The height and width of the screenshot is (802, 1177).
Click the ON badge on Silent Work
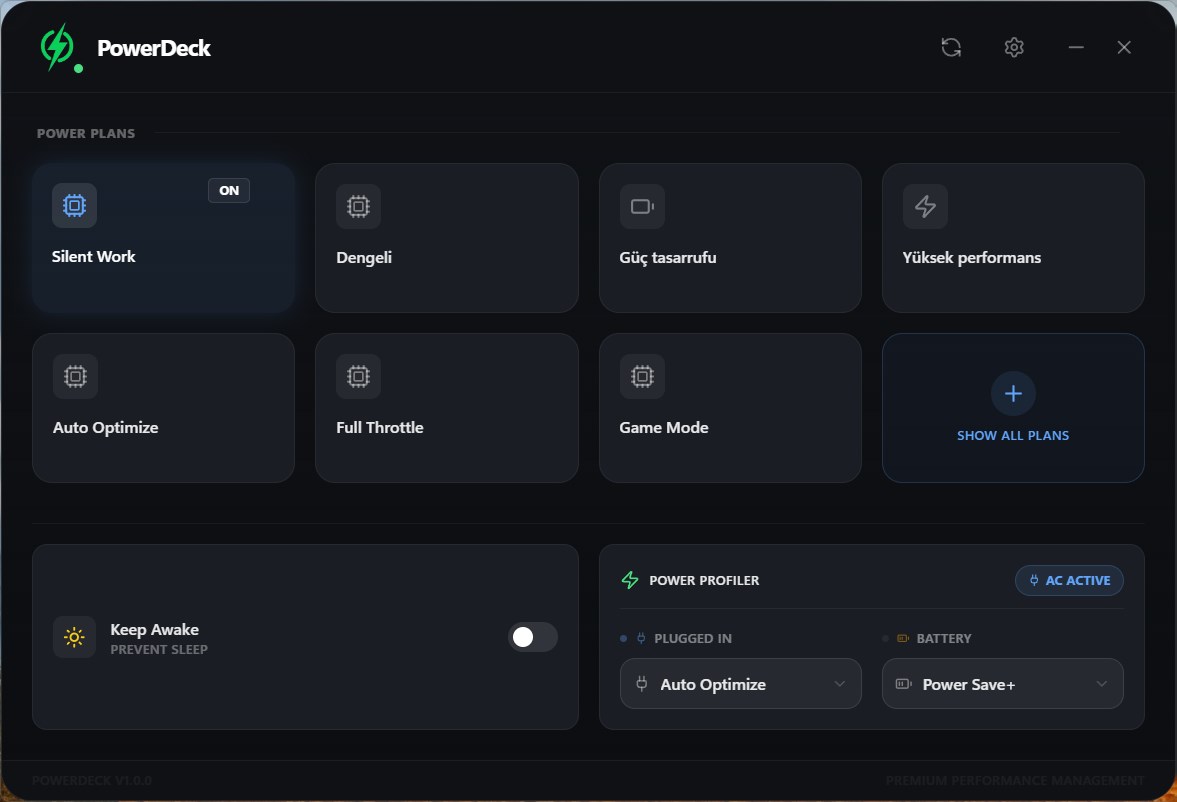coord(229,191)
